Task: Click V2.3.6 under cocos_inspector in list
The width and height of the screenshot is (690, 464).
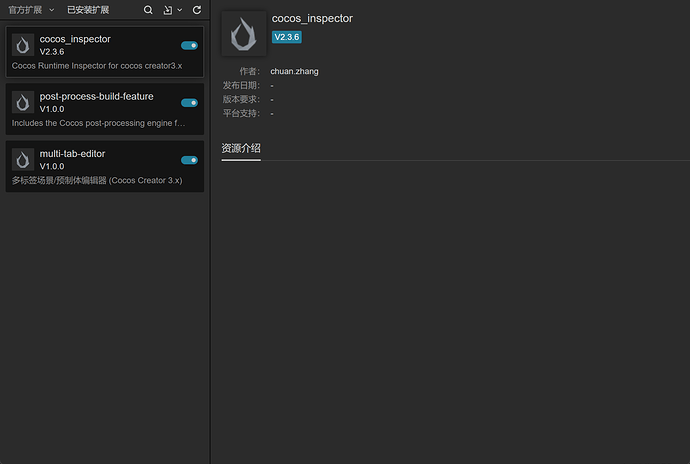Action: click(x=52, y=52)
